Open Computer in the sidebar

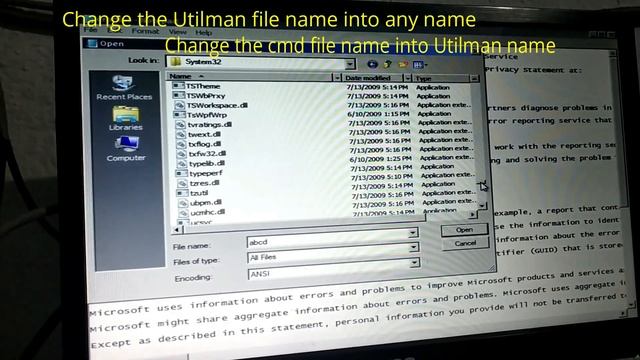[x=126, y=149]
